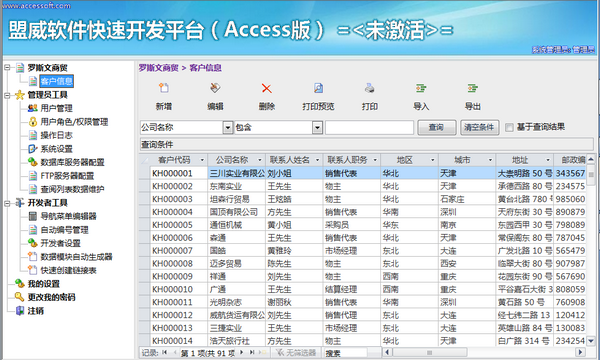Go to last record navigation button
600x360 pixels.
tap(252, 352)
